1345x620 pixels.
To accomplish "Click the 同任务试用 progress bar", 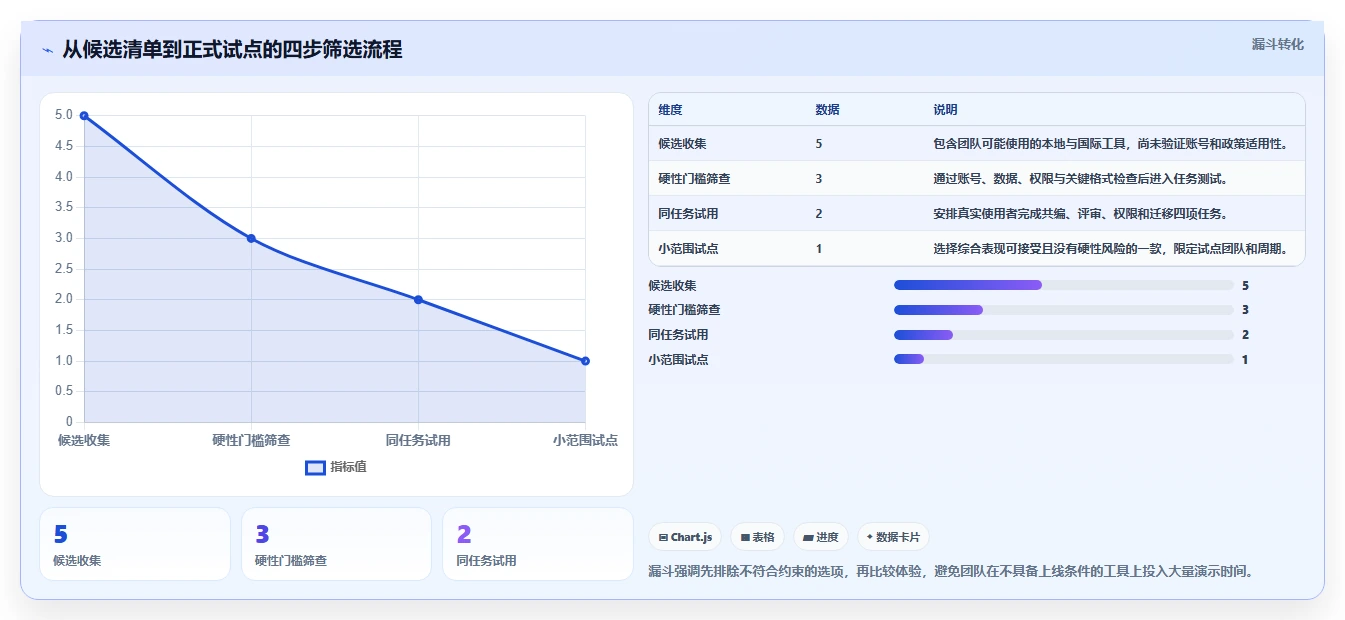I will tap(1063, 335).
